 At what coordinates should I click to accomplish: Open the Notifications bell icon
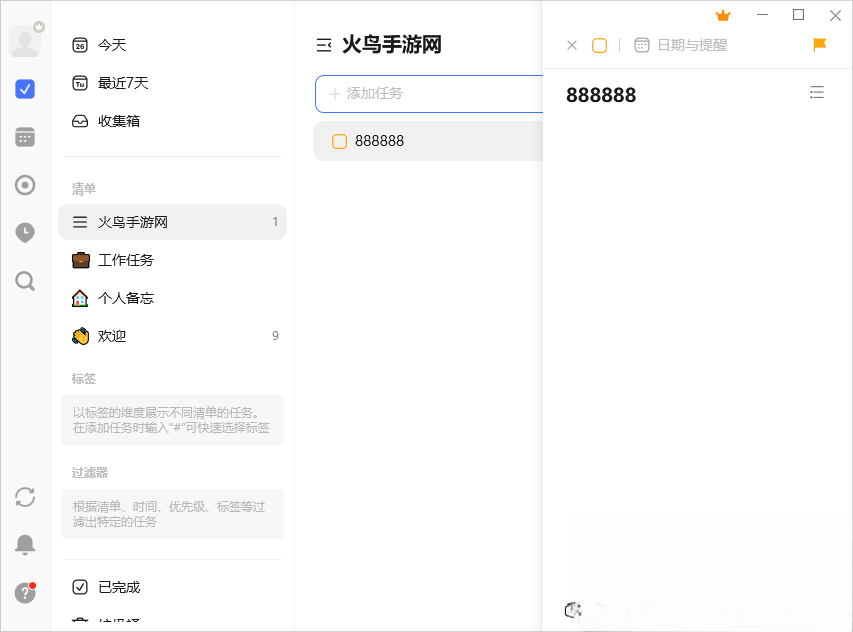point(25,544)
